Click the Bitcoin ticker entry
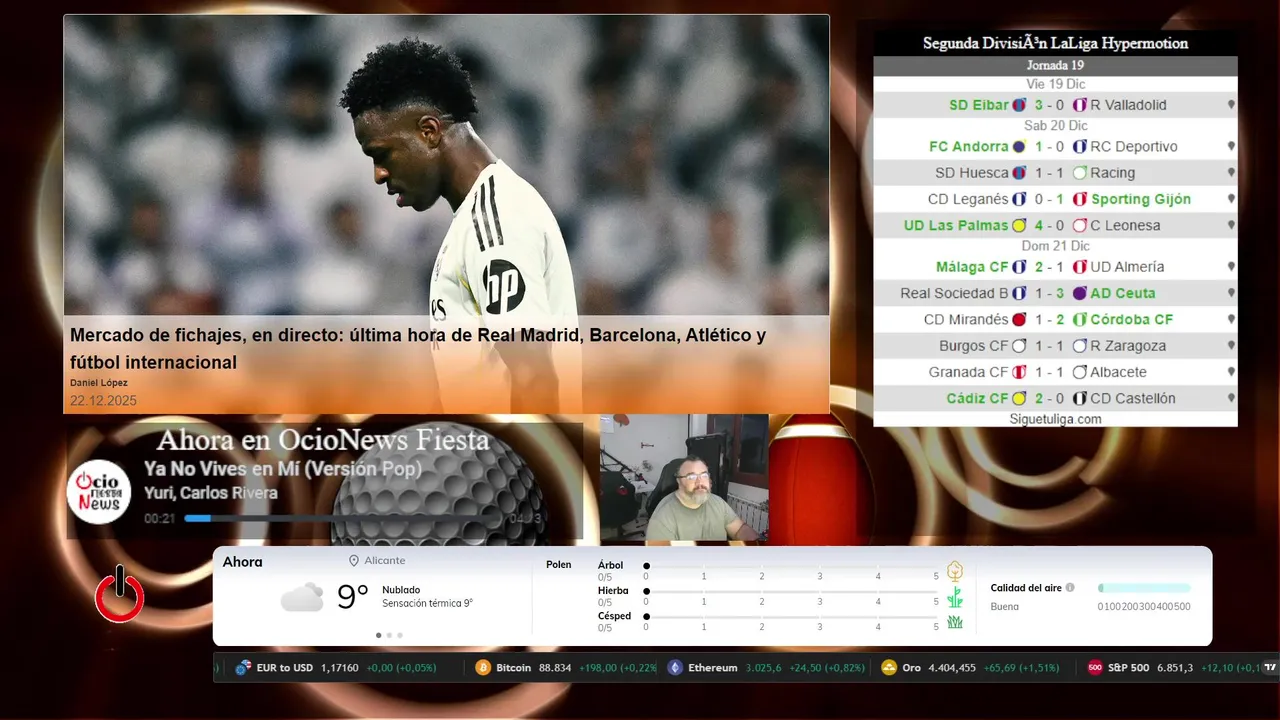The width and height of the screenshot is (1280, 720). (x=566, y=668)
